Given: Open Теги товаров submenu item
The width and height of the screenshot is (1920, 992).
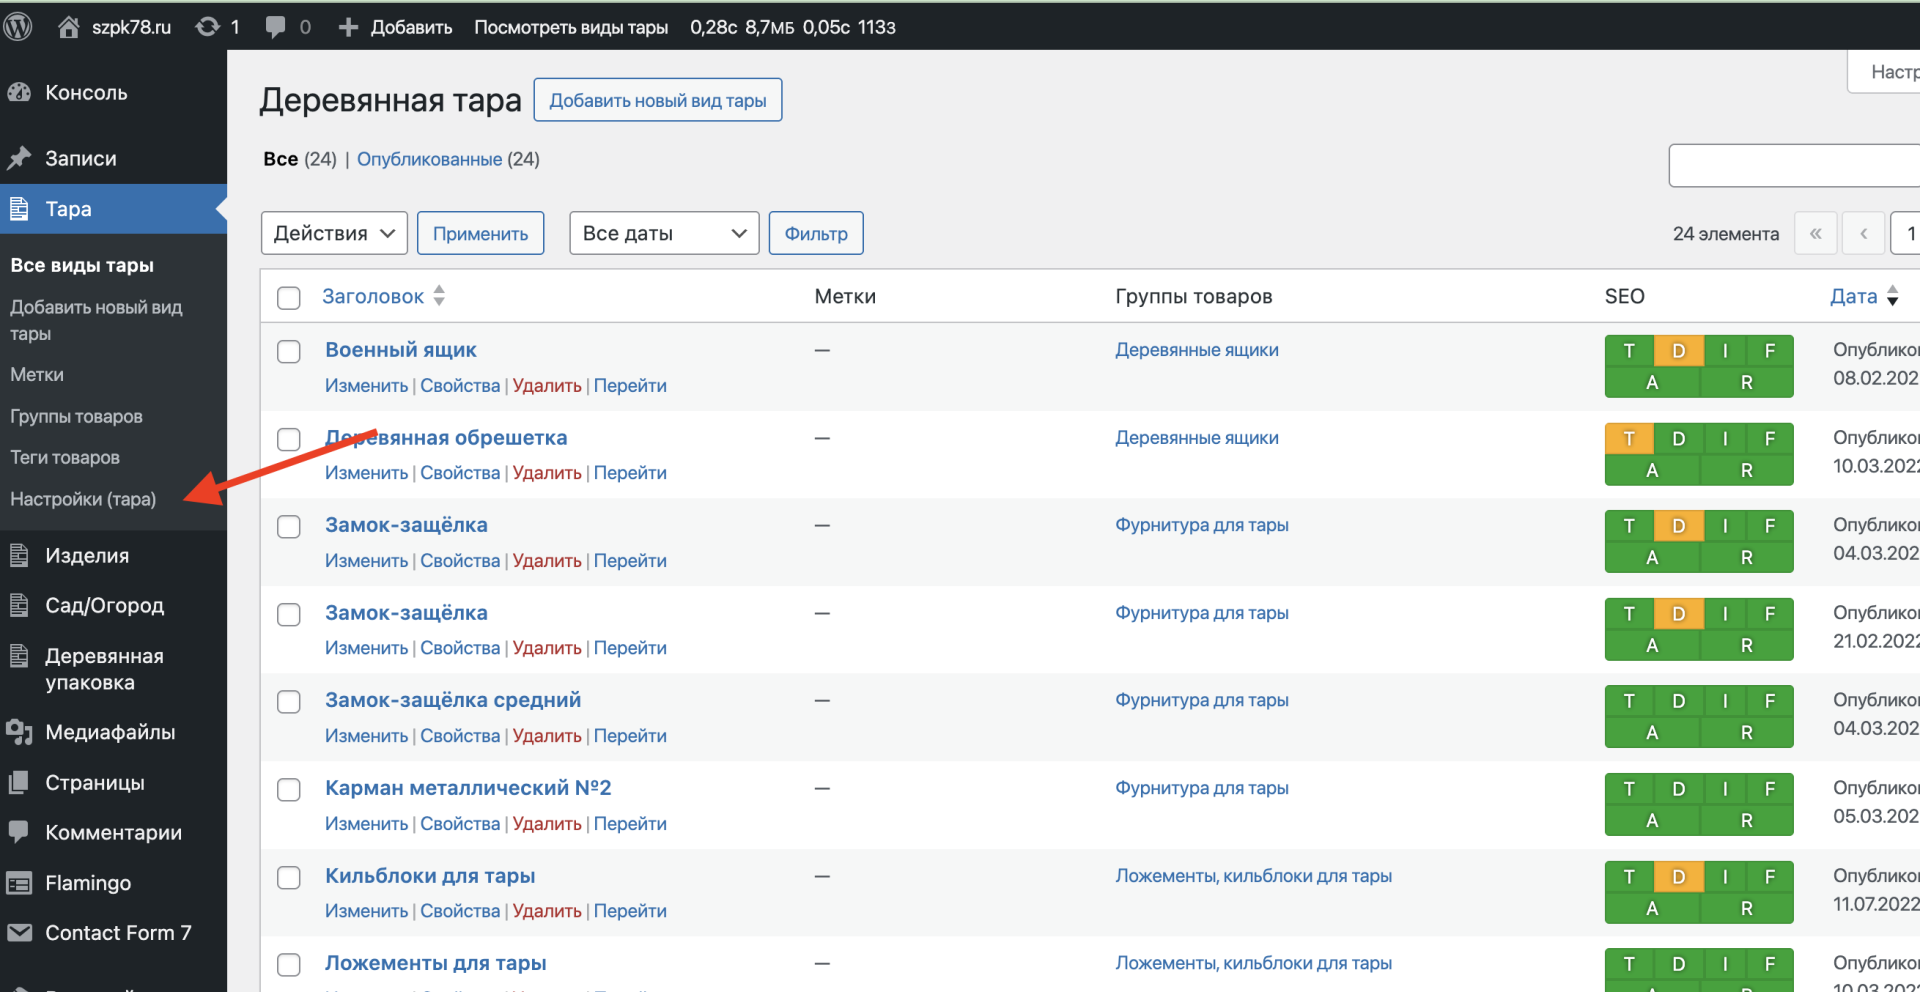Looking at the screenshot, I should [65, 457].
